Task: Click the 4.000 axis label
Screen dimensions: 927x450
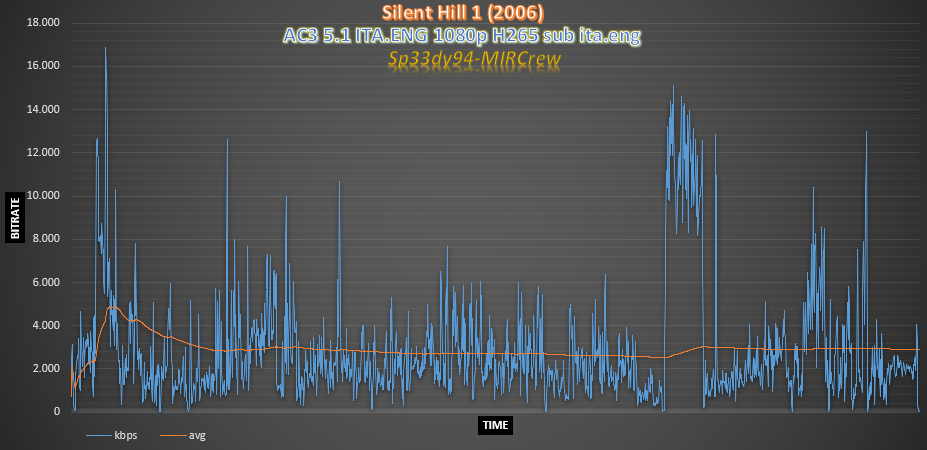Action: 47,325
